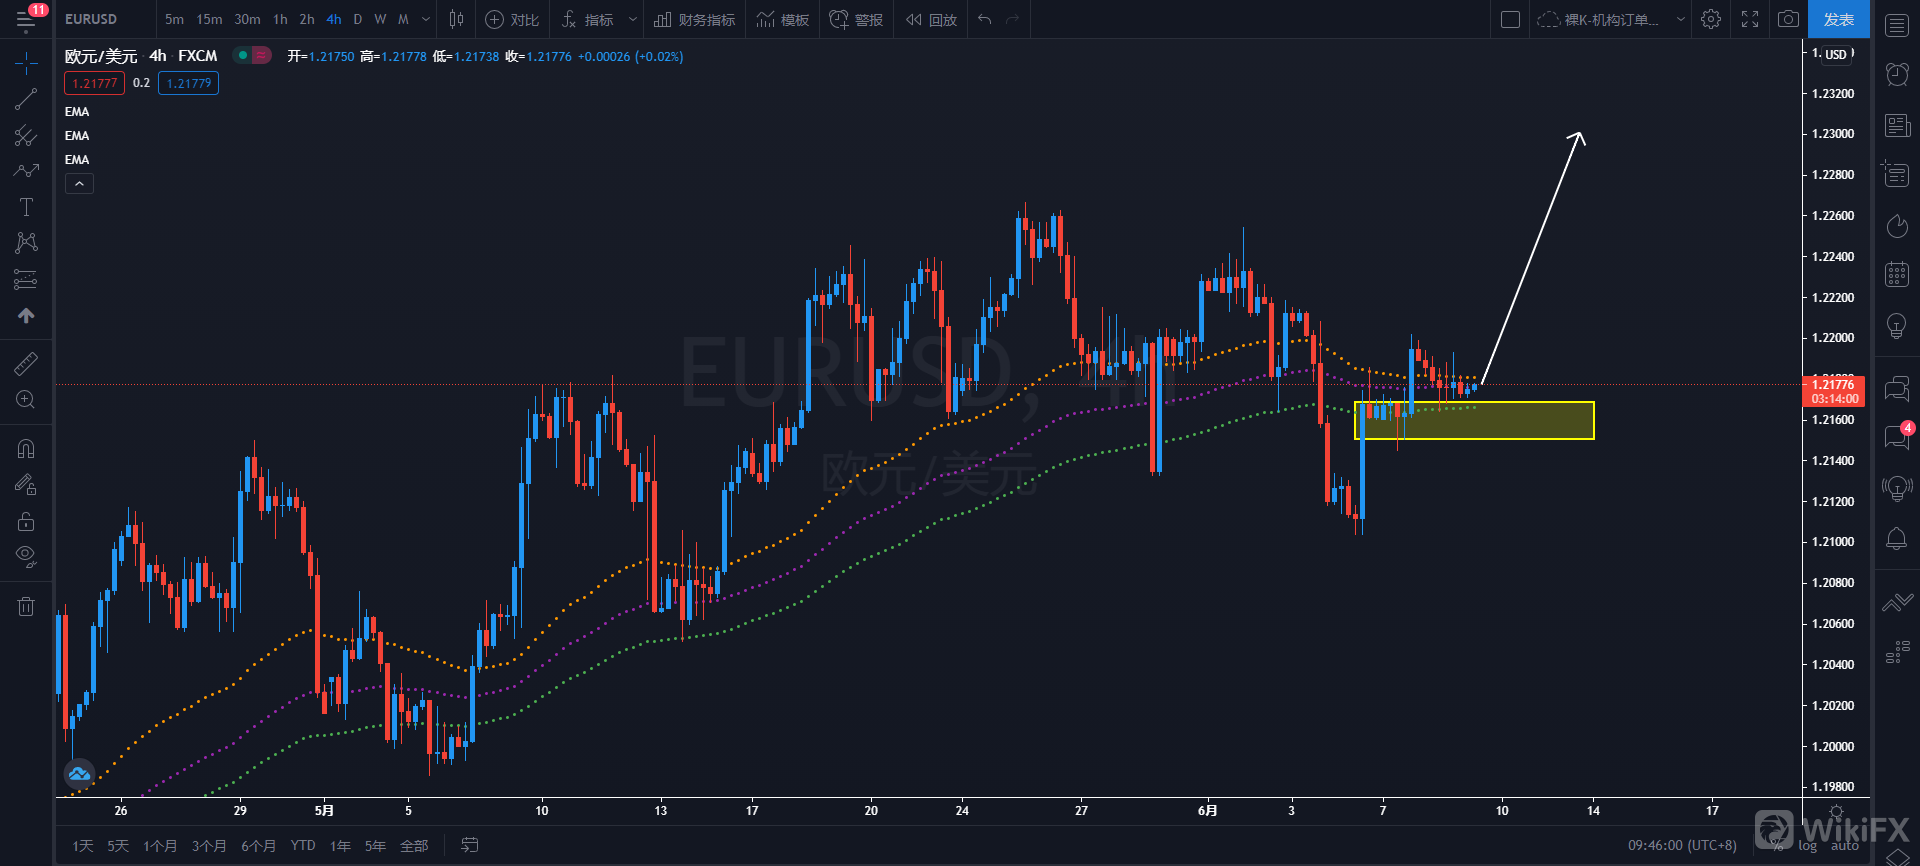Toggle lock all drawings
Screen dimensions: 1920x866
[26, 521]
